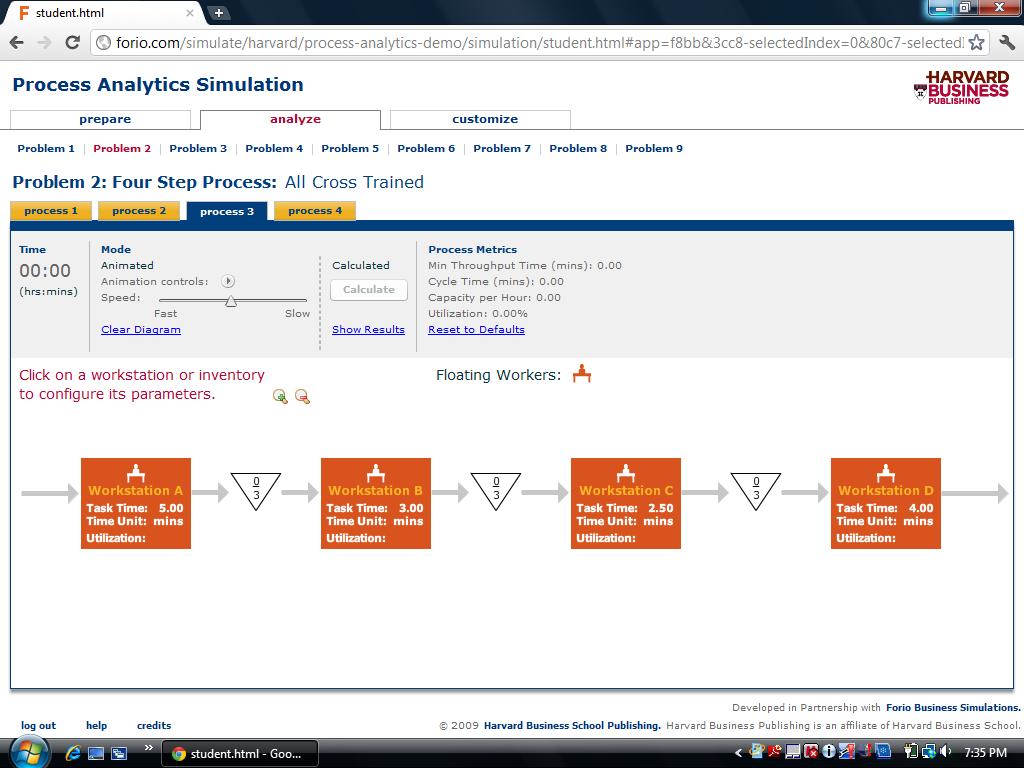The height and width of the screenshot is (768, 1024).
Task: Open the process 4 tab
Action: coord(315,210)
